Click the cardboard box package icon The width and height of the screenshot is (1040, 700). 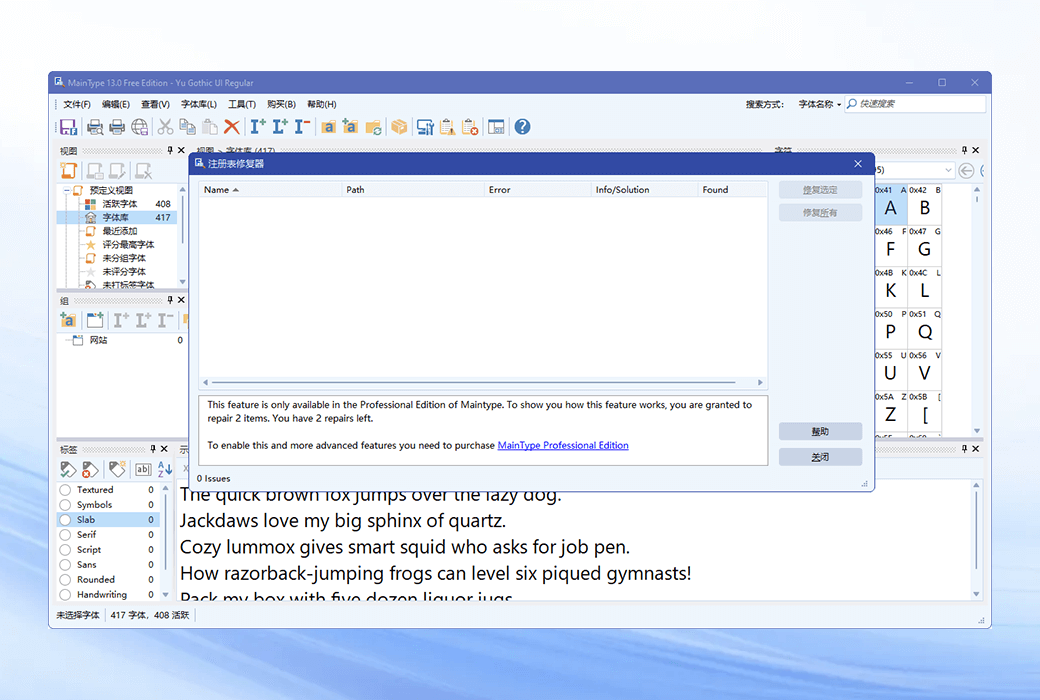(x=399, y=127)
